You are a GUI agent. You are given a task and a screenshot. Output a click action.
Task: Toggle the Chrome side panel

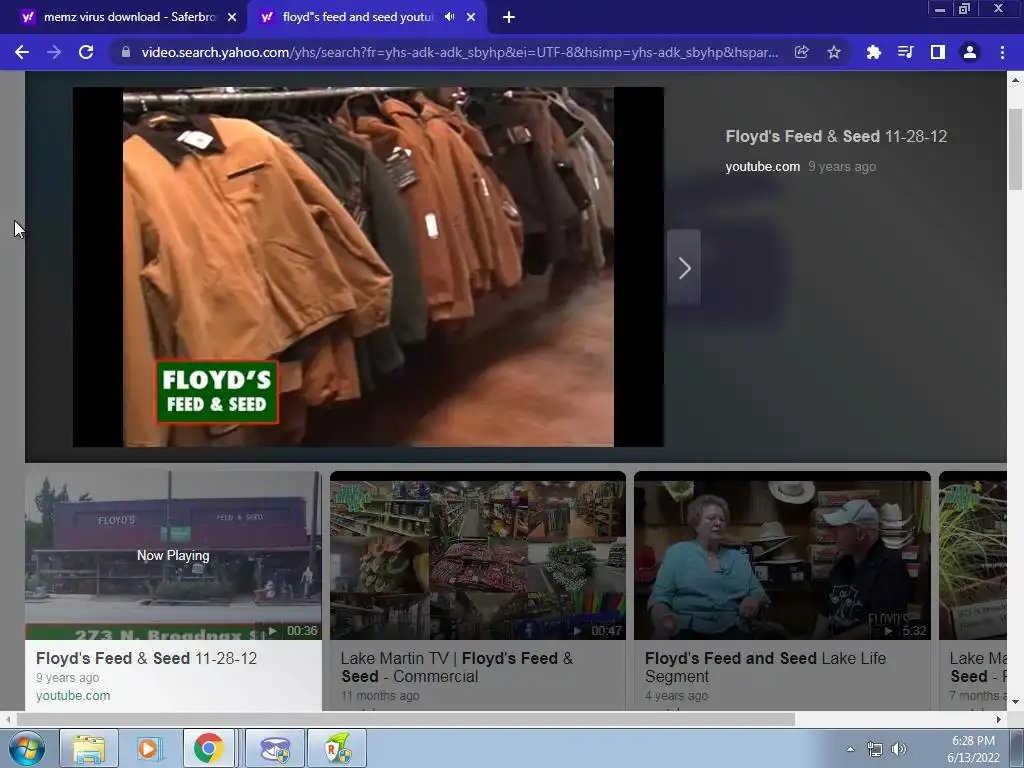(937, 52)
